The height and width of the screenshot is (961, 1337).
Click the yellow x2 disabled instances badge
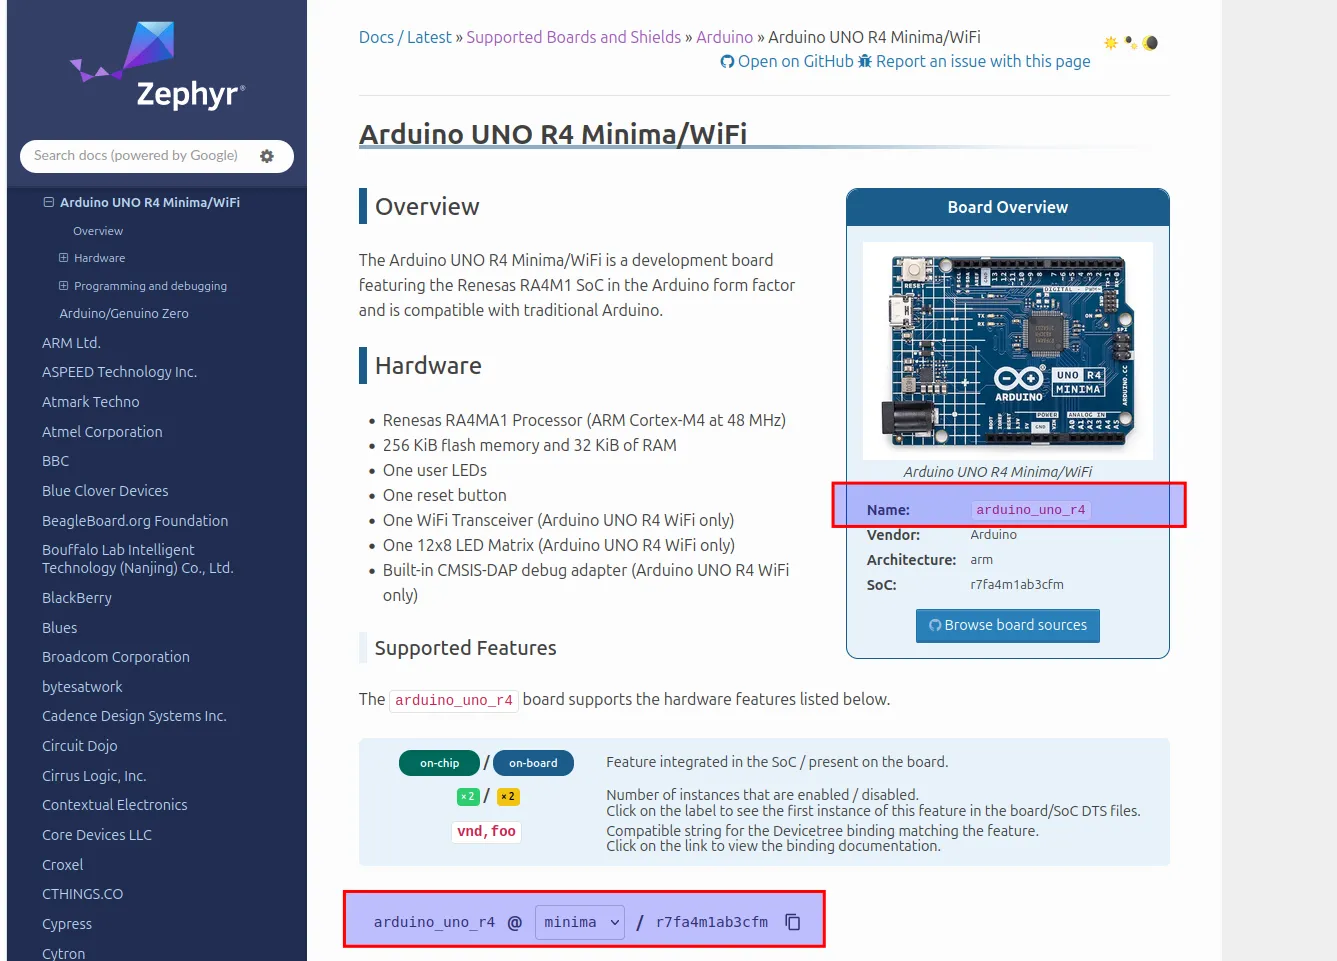[x=508, y=796]
